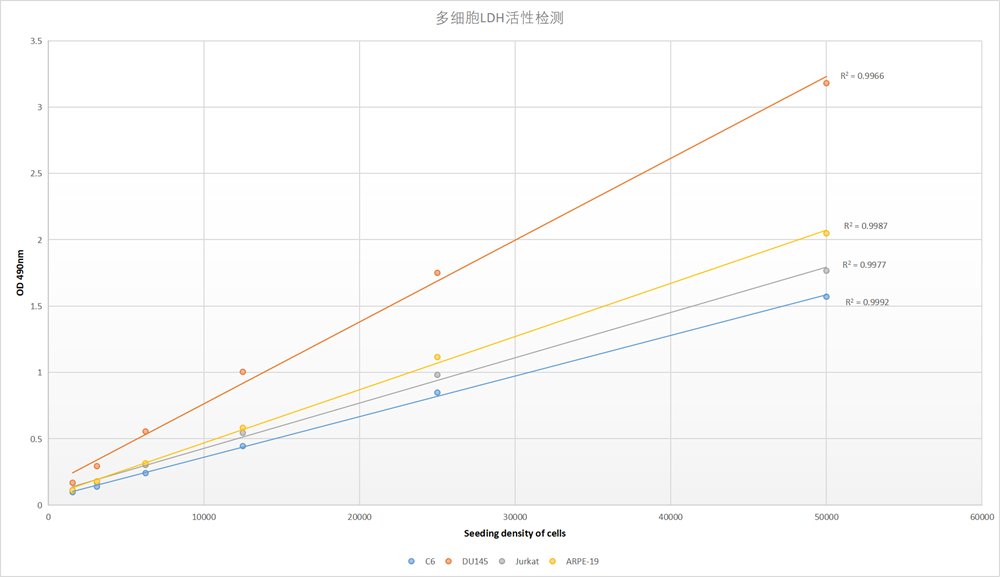Click the R² = 0.9987 label

coord(865,226)
